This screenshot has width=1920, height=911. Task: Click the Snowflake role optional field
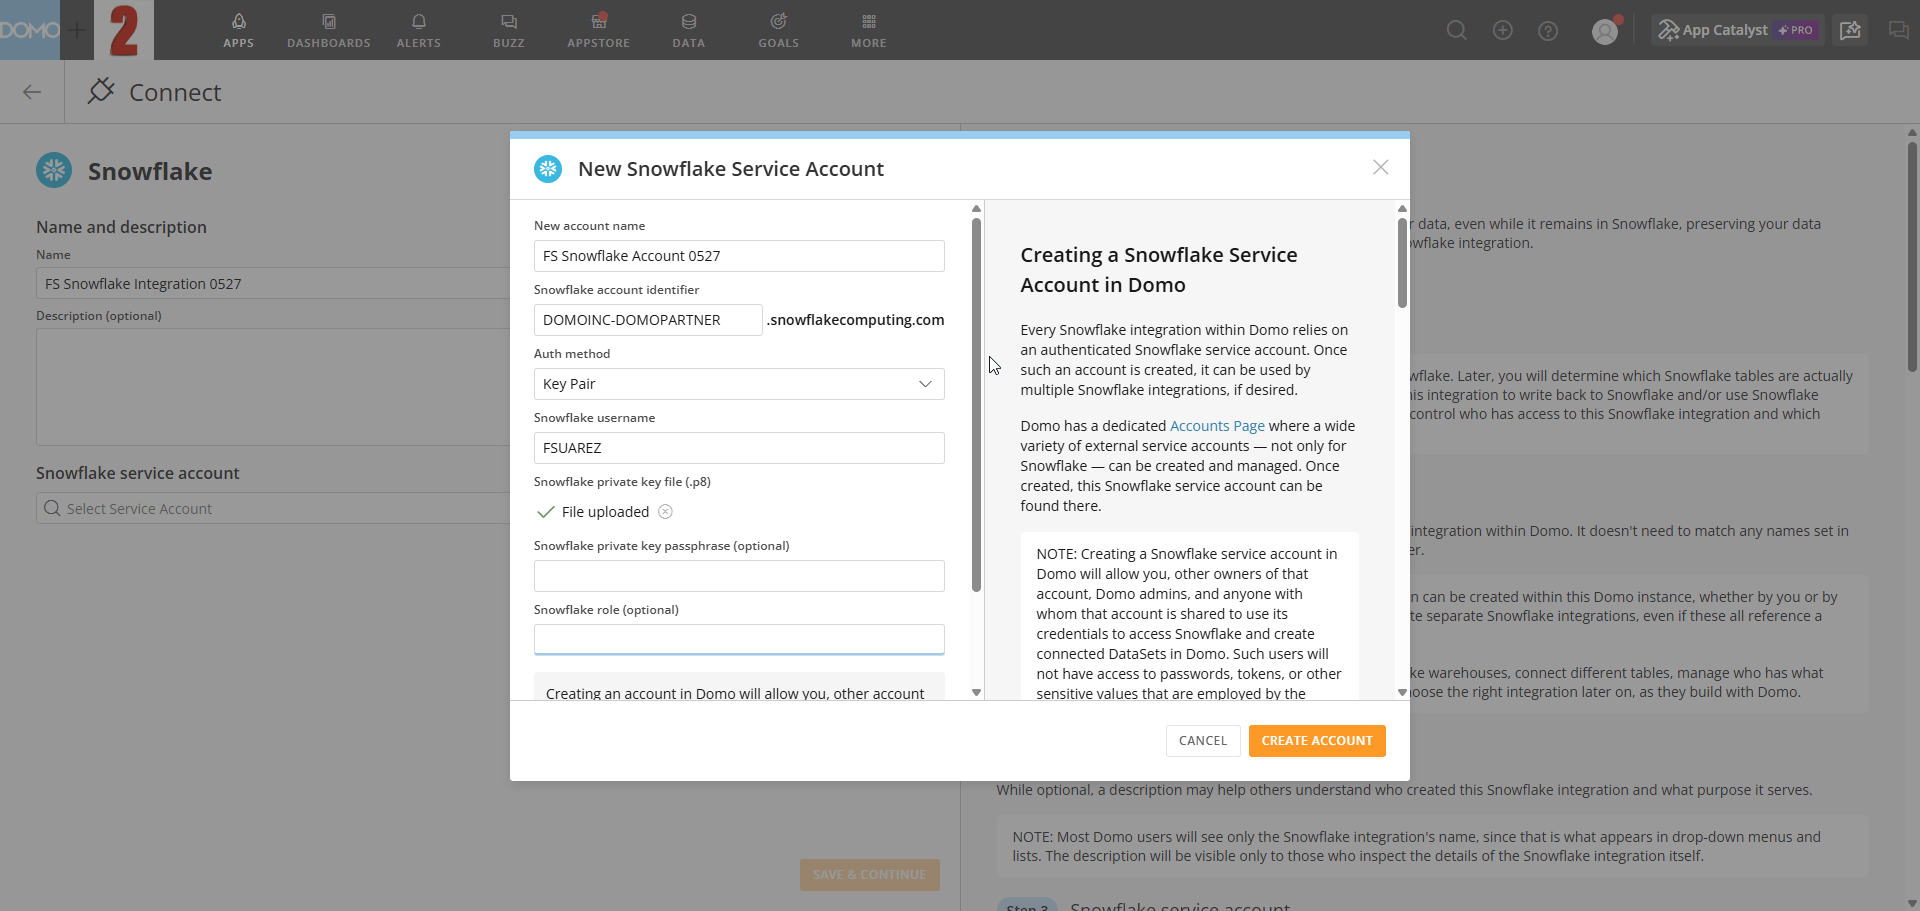(739, 639)
